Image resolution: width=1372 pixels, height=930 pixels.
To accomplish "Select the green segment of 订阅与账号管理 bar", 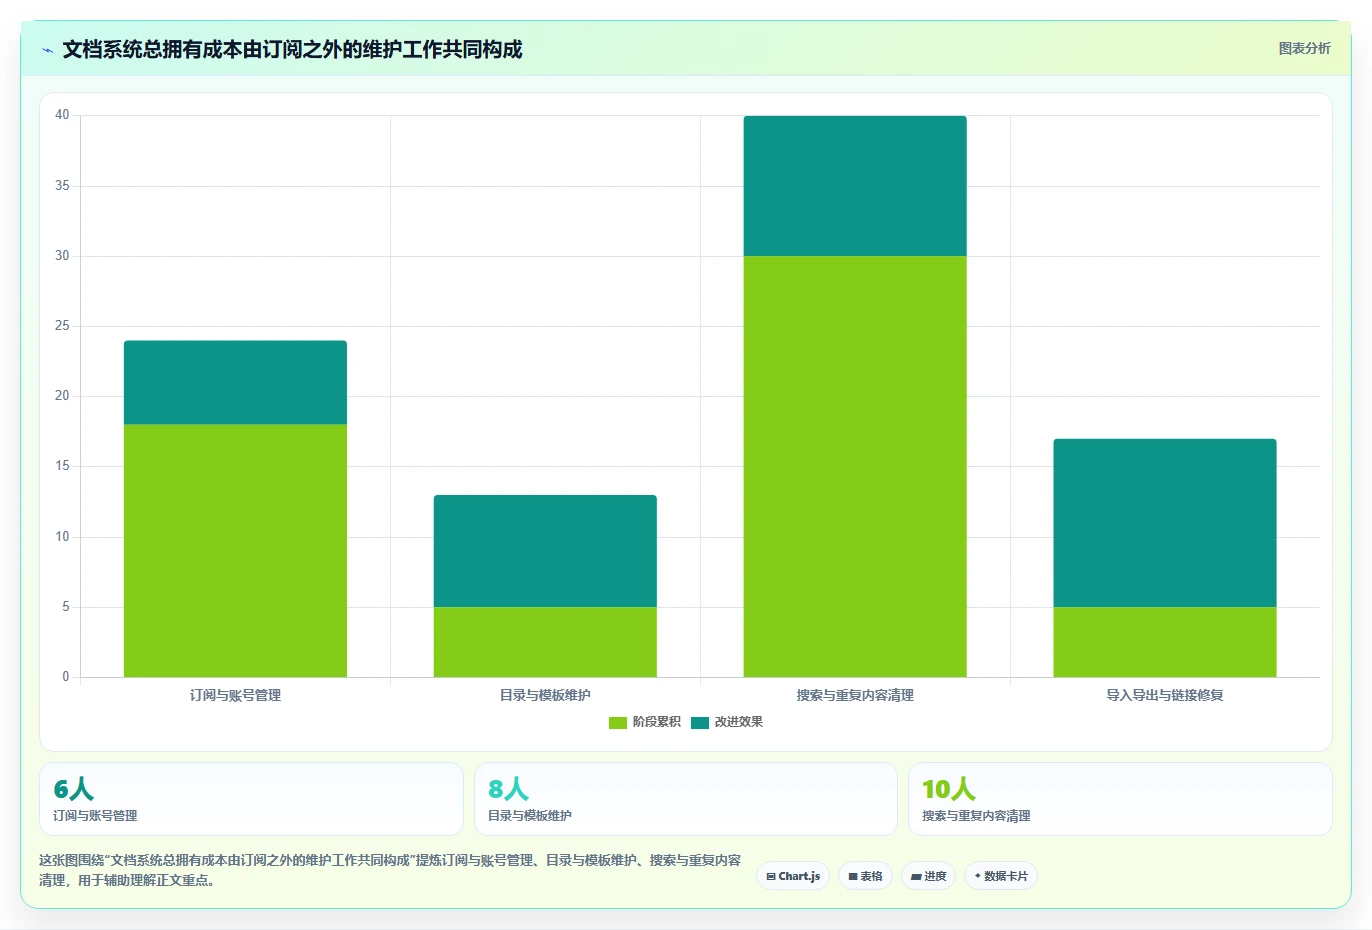I will click(235, 551).
